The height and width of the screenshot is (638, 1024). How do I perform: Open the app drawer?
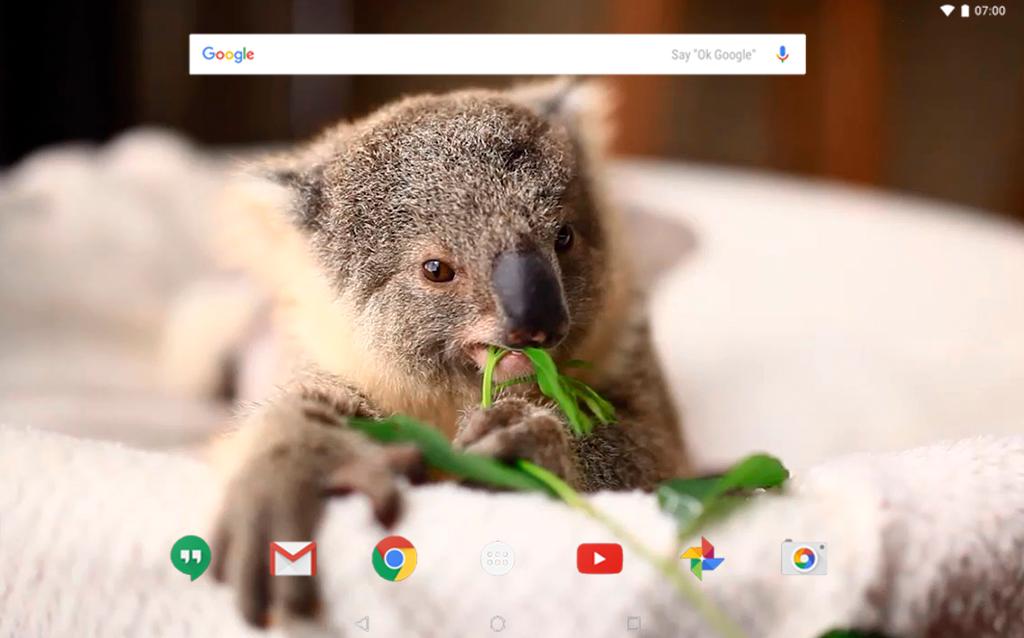point(497,559)
